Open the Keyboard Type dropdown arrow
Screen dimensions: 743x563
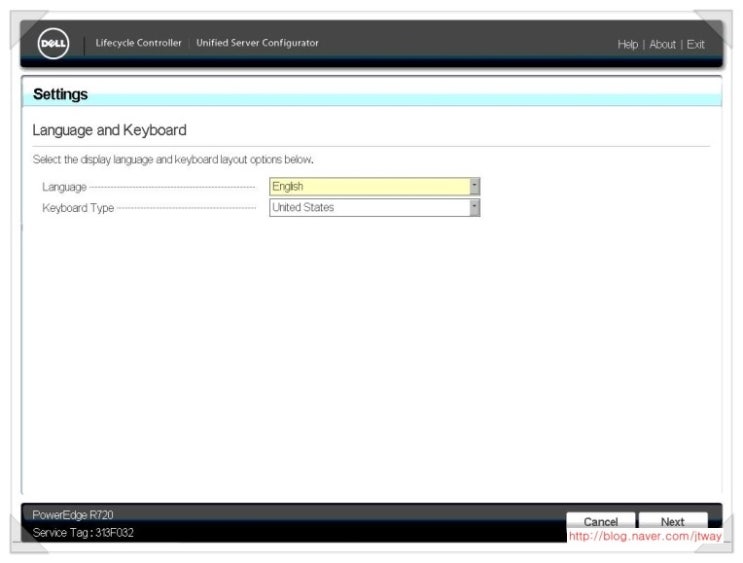tap(474, 208)
